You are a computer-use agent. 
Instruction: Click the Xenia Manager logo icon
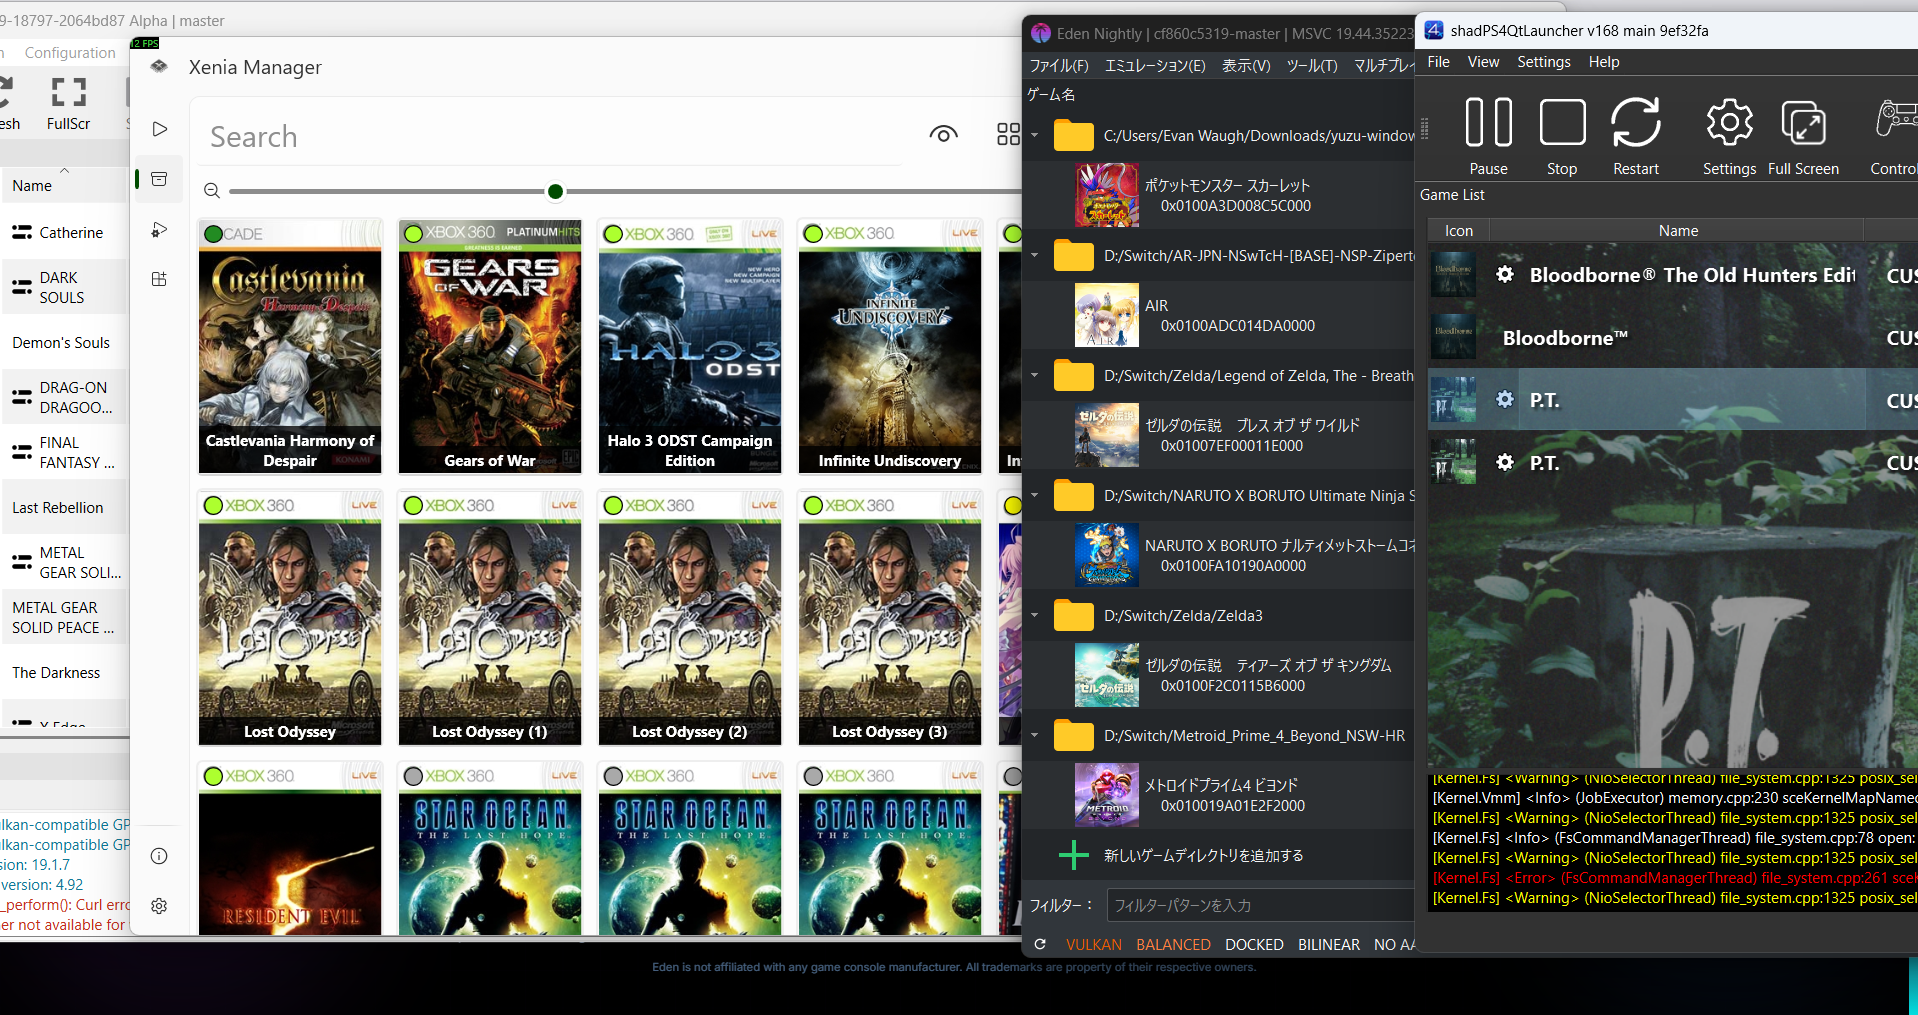(159, 67)
